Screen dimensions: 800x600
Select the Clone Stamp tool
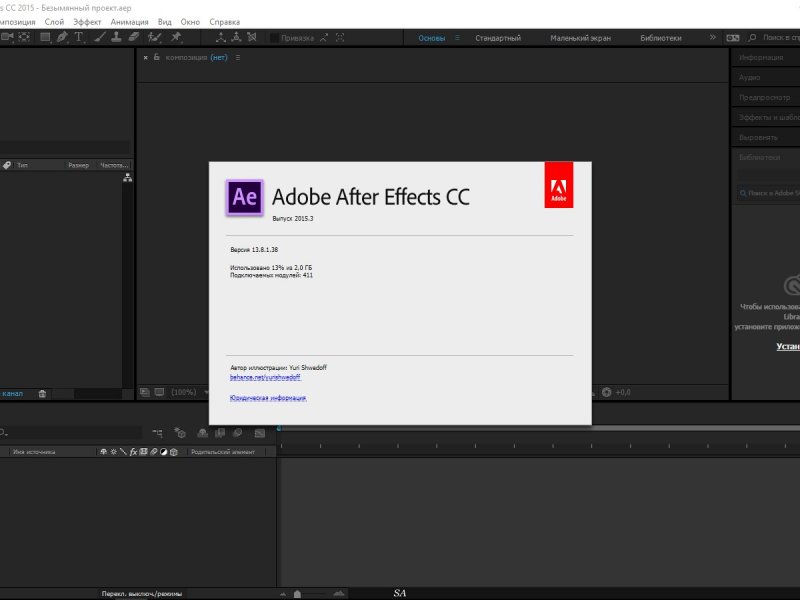(116, 37)
